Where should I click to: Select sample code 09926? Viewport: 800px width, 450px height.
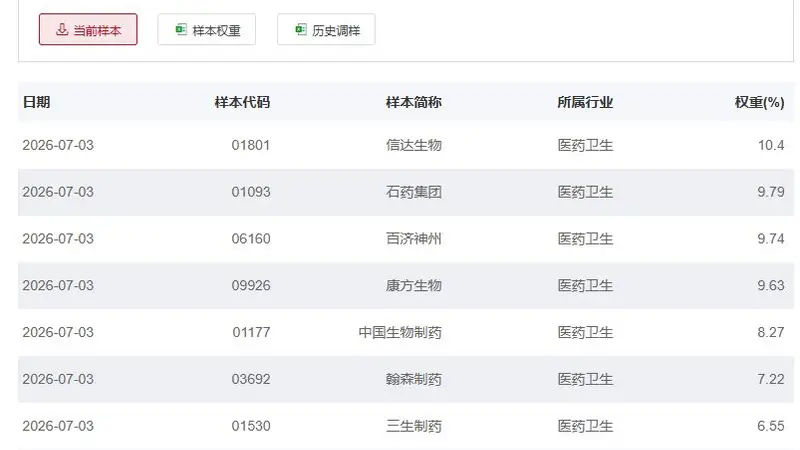(x=251, y=286)
